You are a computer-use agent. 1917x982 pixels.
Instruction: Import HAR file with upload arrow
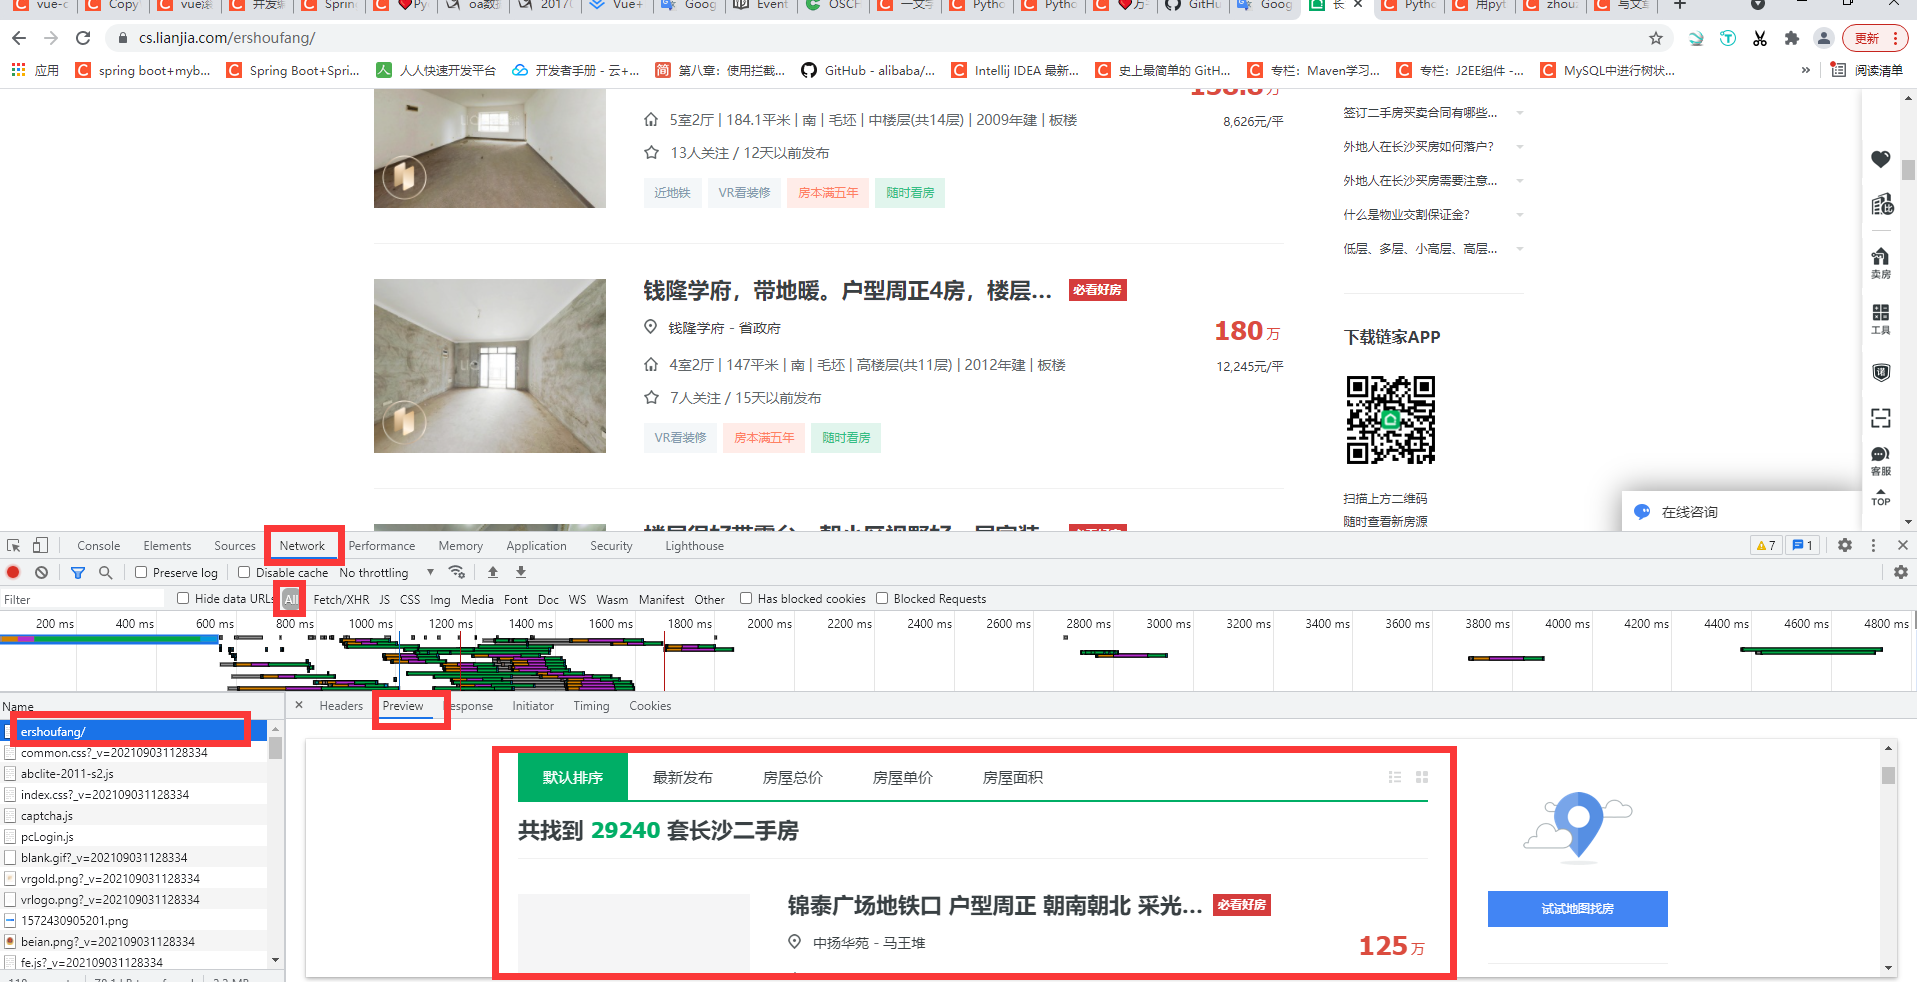[492, 572]
